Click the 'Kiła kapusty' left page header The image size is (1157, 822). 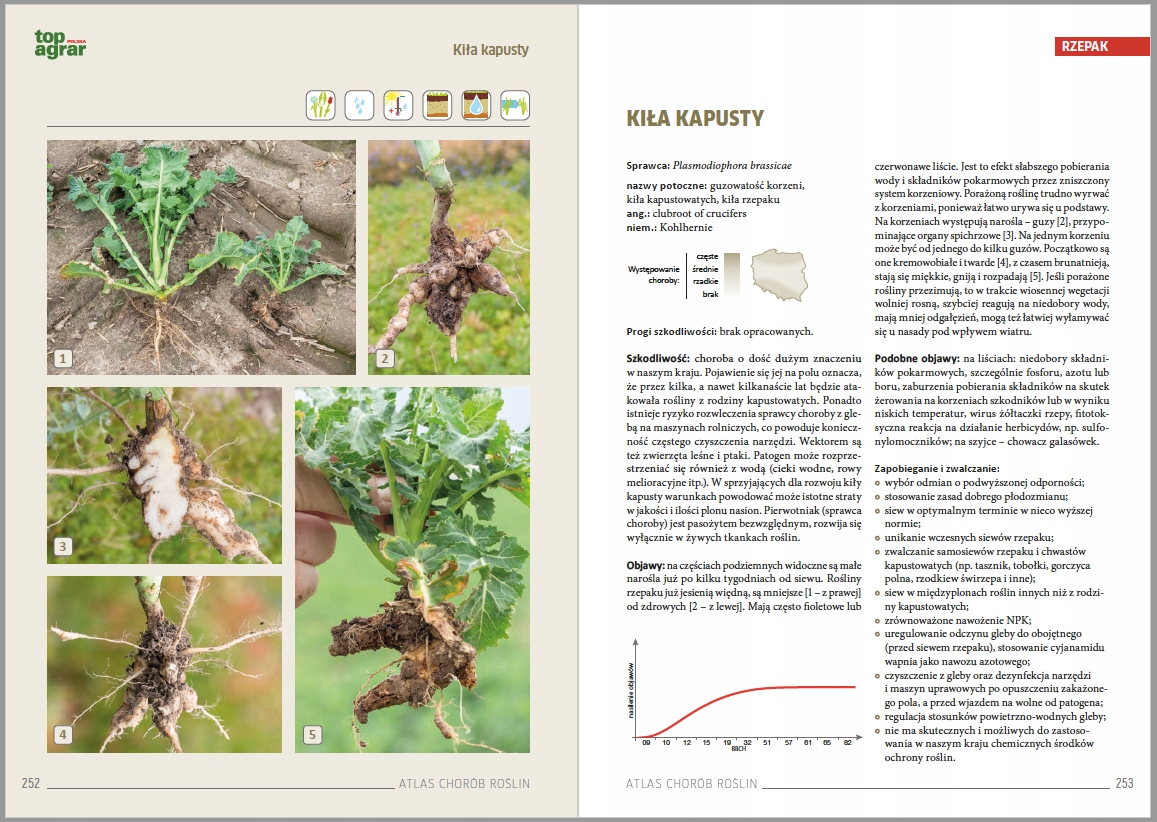coord(491,49)
